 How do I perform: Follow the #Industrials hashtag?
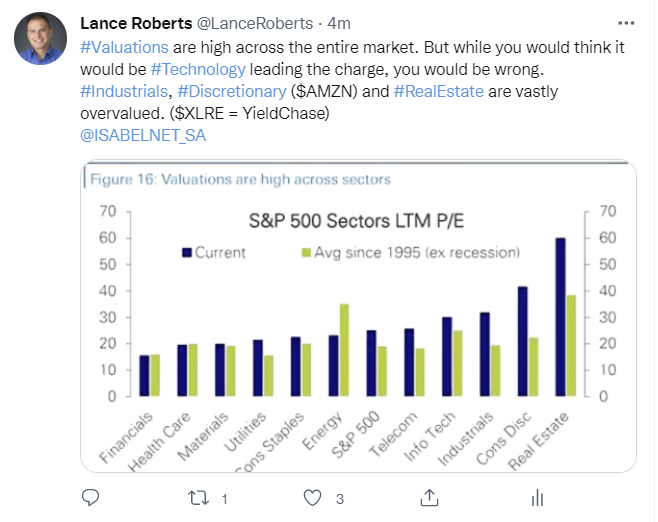click(x=124, y=91)
